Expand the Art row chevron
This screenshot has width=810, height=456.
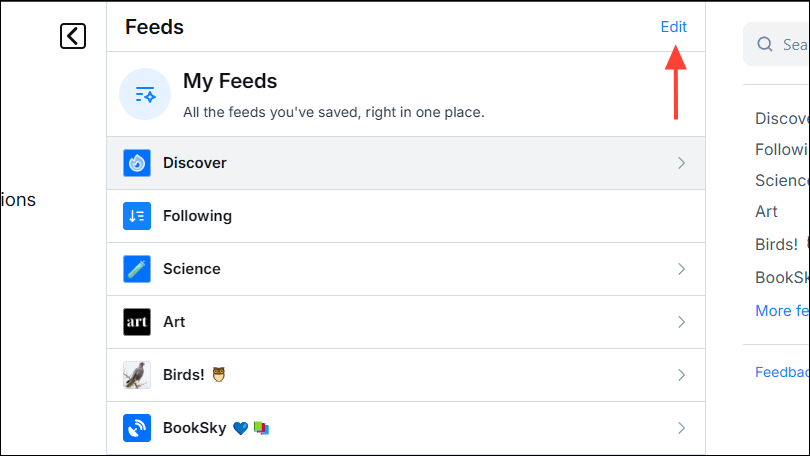[x=681, y=322]
